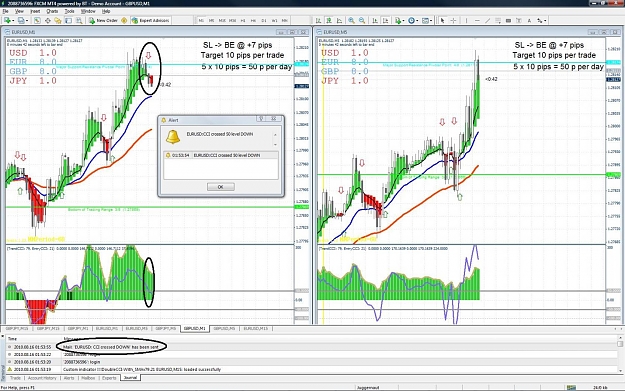Click the bell icon in Alert dialog
The height and width of the screenshot is (391, 625).
(x=173, y=136)
